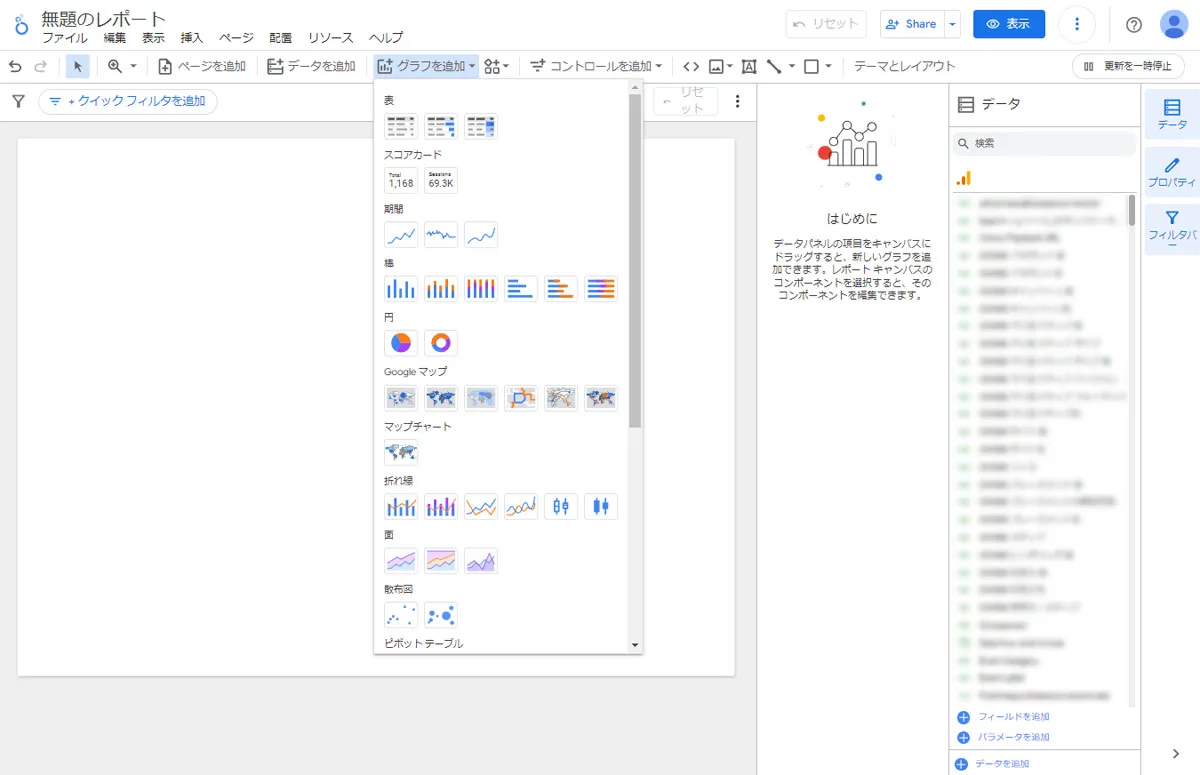Click the undo arrow icon
Viewport: 1200px width, 775px height.
click(15, 66)
